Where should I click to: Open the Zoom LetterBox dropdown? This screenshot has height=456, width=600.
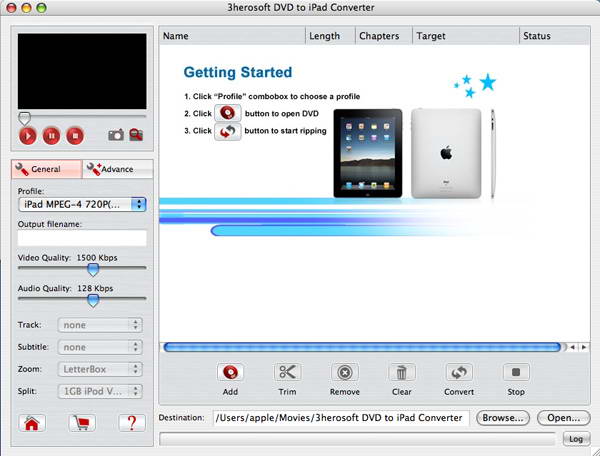(100, 369)
